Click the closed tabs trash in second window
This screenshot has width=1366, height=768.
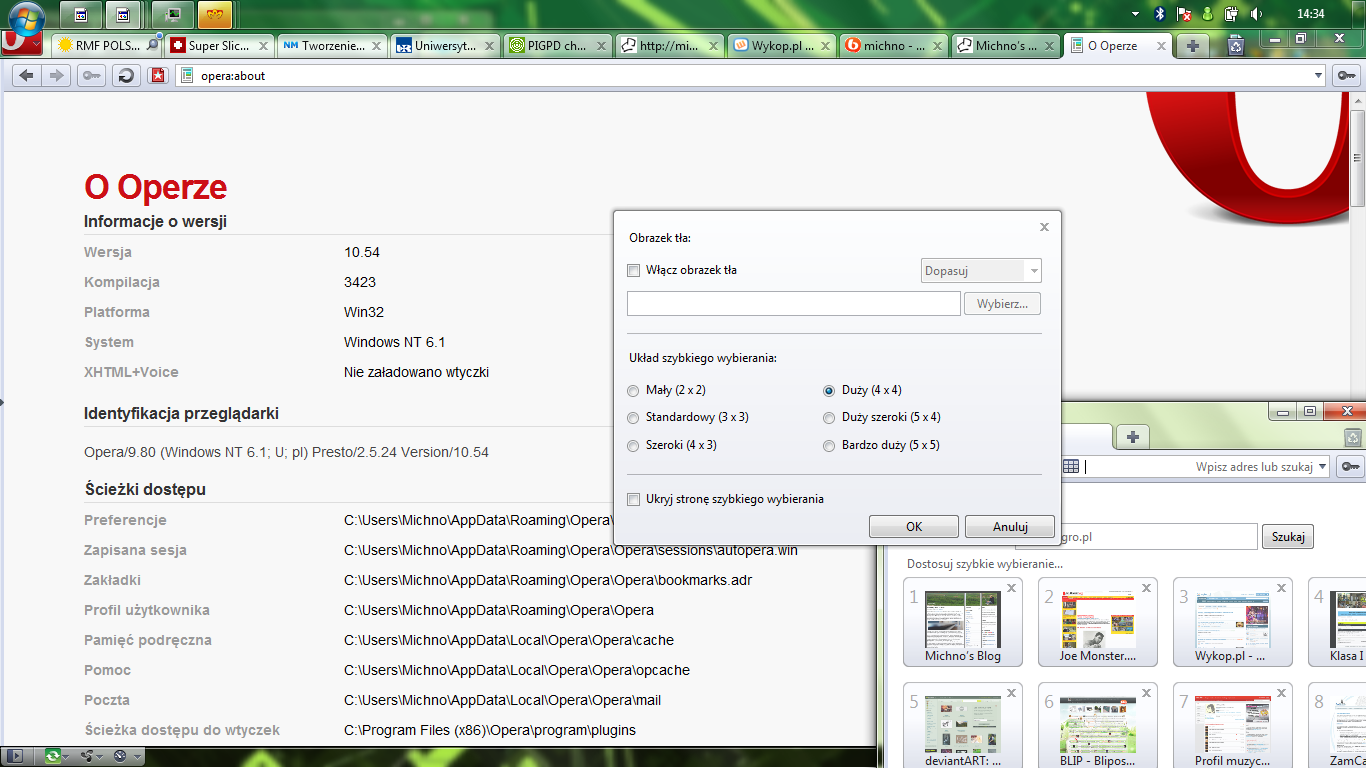click(x=1352, y=436)
